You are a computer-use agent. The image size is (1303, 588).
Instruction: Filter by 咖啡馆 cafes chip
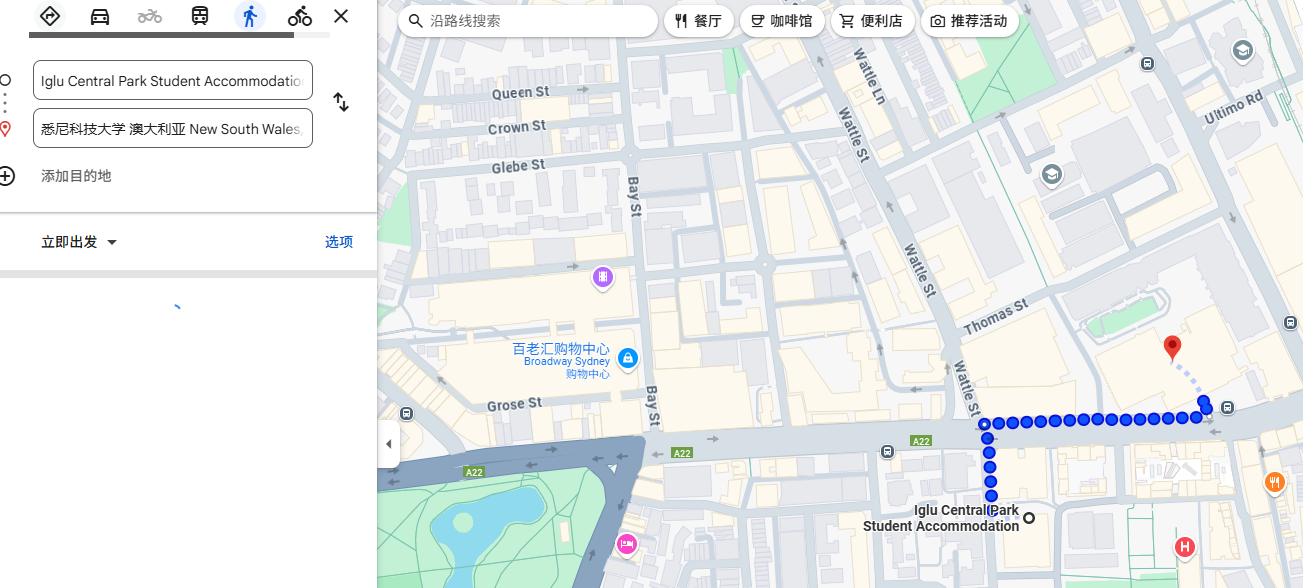(782, 21)
